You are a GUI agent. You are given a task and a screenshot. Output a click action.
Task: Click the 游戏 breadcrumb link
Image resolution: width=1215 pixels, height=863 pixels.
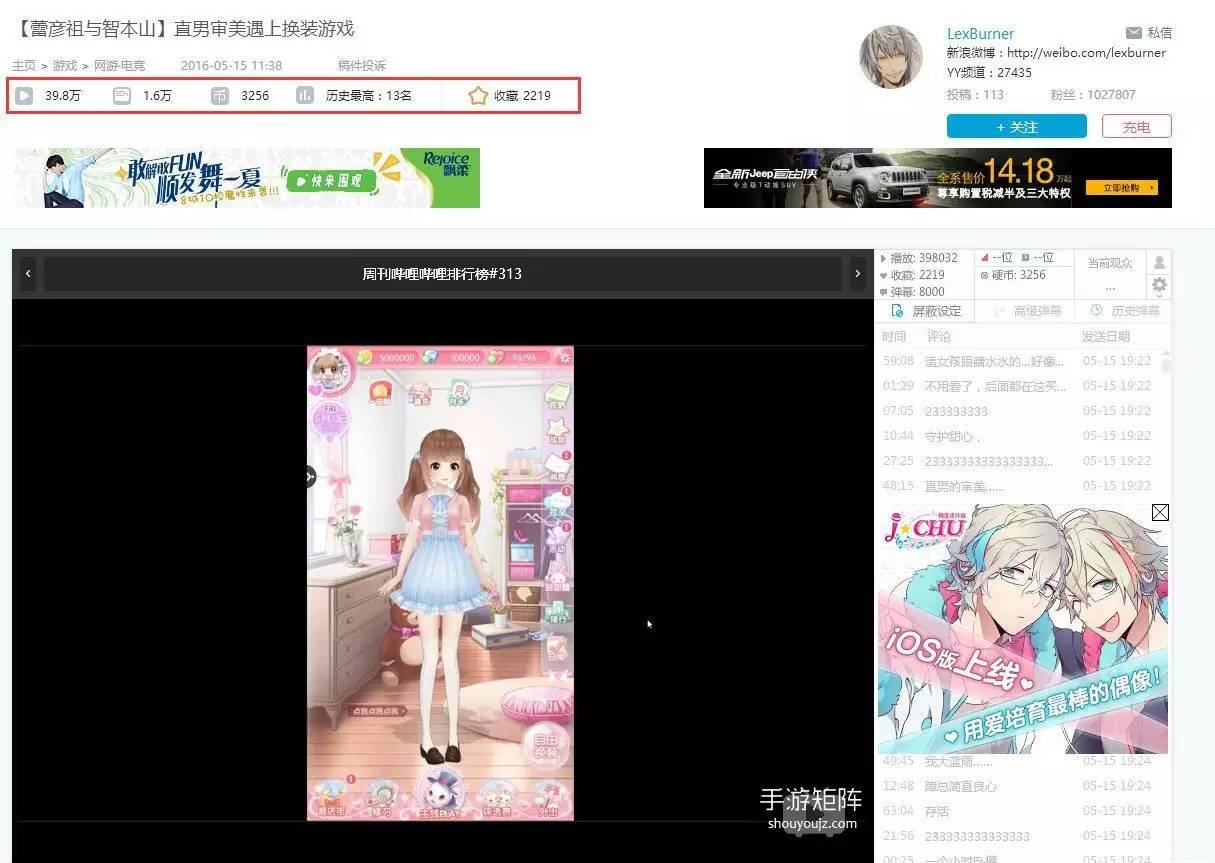coord(65,66)
